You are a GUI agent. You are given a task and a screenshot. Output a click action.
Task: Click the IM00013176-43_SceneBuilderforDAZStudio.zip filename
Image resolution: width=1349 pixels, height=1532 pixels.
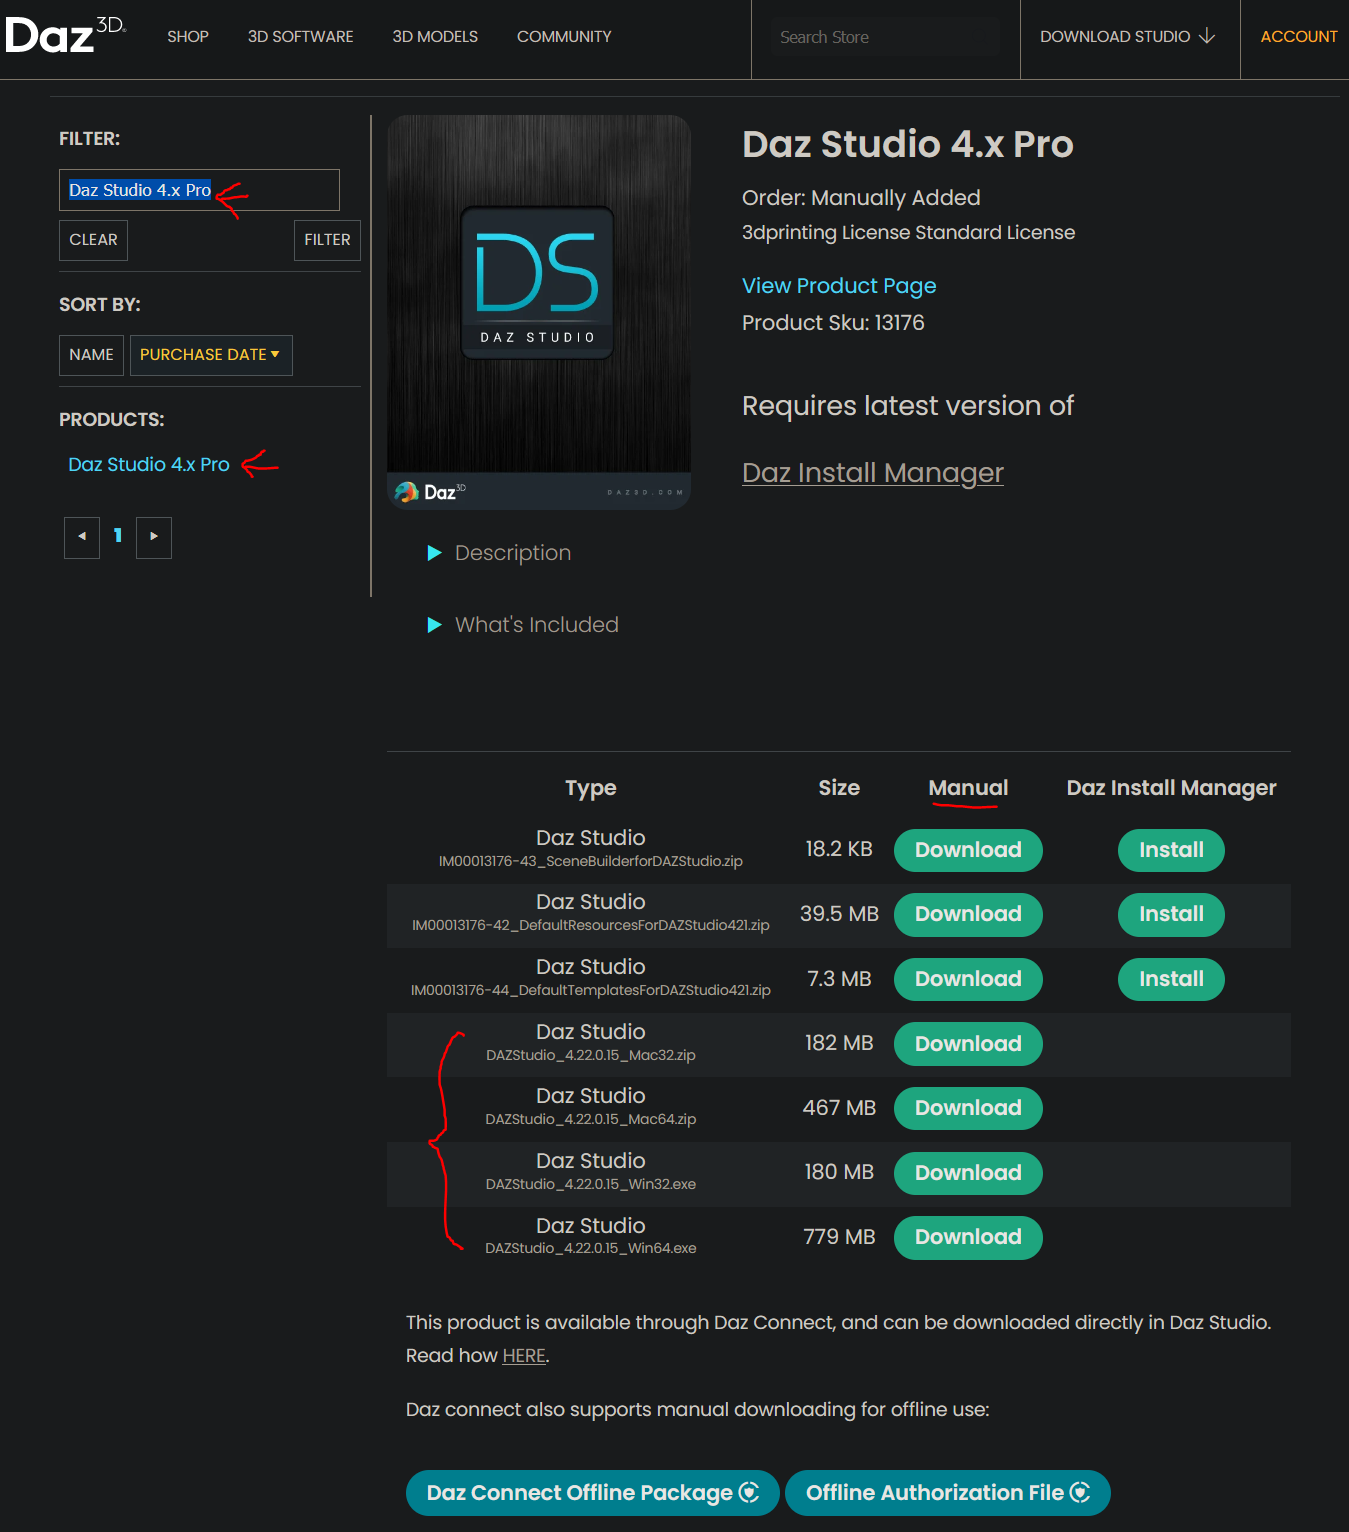pyautogui.click(x=591, y=861)
